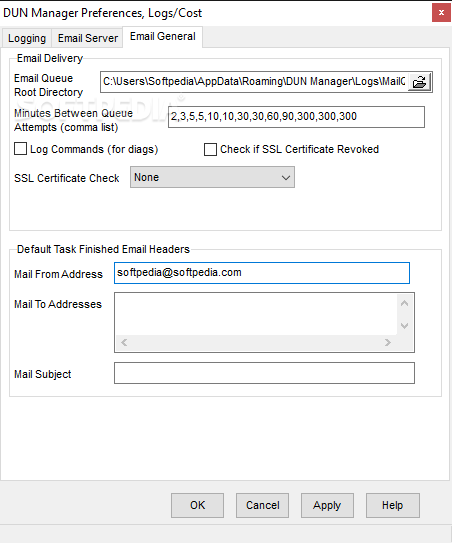Click the Email Queue Root Directory path field

pos(254,82)
